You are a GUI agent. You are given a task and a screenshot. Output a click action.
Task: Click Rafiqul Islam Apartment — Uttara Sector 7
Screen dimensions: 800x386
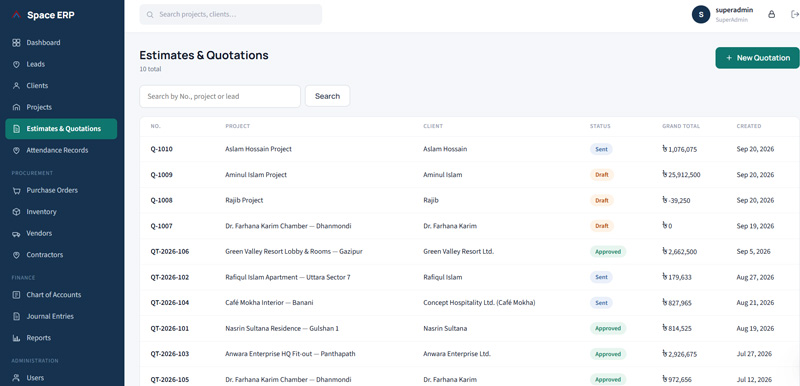click(287, 277)
